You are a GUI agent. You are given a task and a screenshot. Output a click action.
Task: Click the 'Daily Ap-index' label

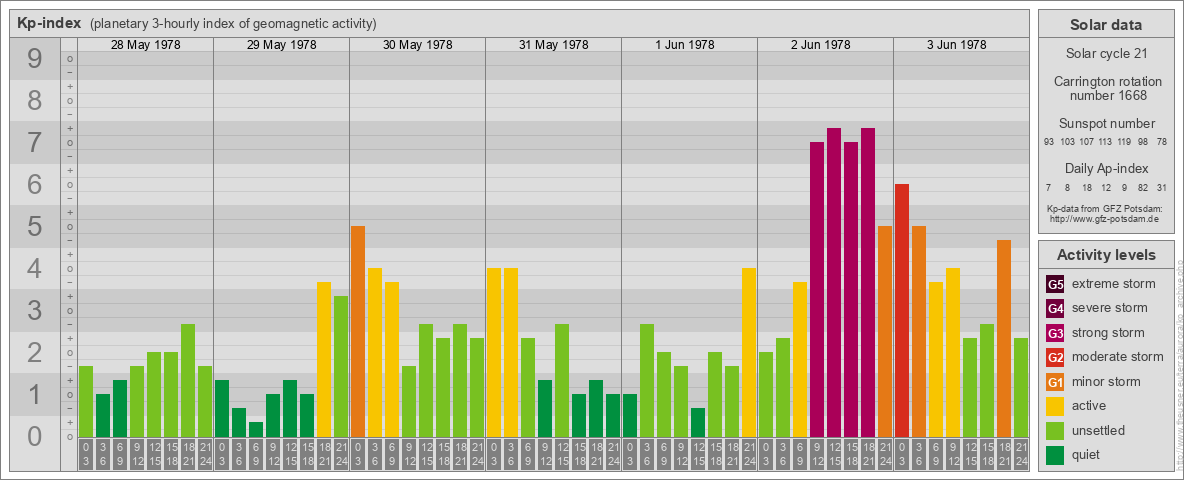coord(1105,168)
